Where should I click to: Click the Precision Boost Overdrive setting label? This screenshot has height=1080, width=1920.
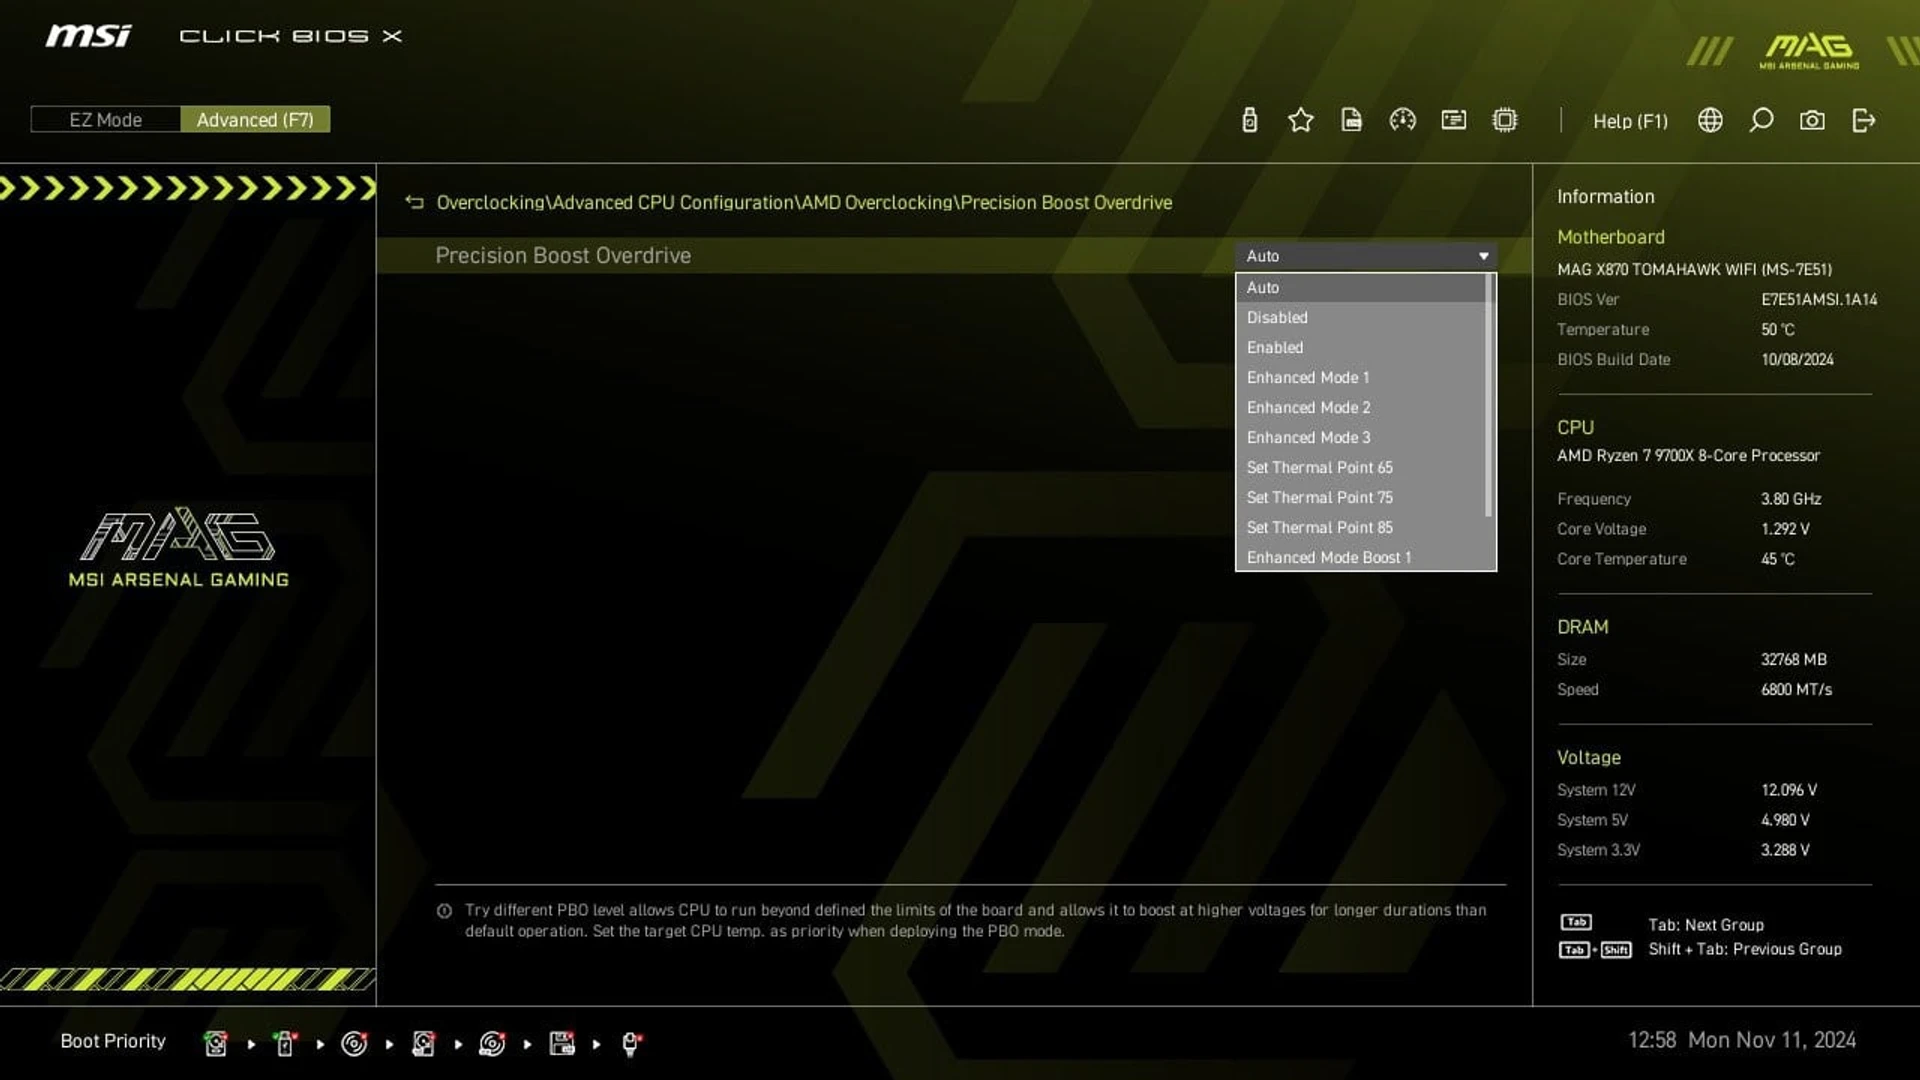click(563, 256)
